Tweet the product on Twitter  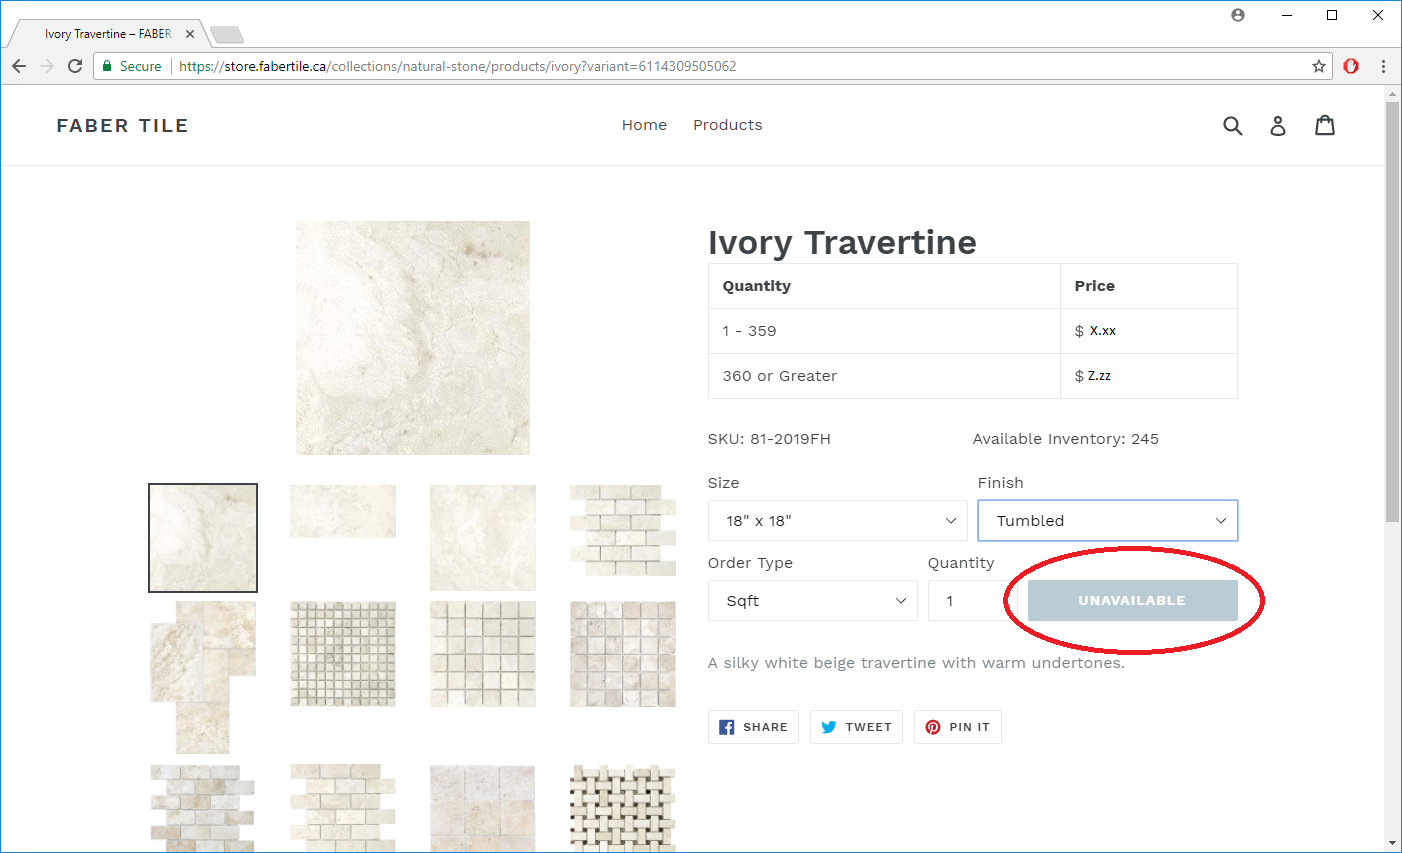click(x=856, y=727)
